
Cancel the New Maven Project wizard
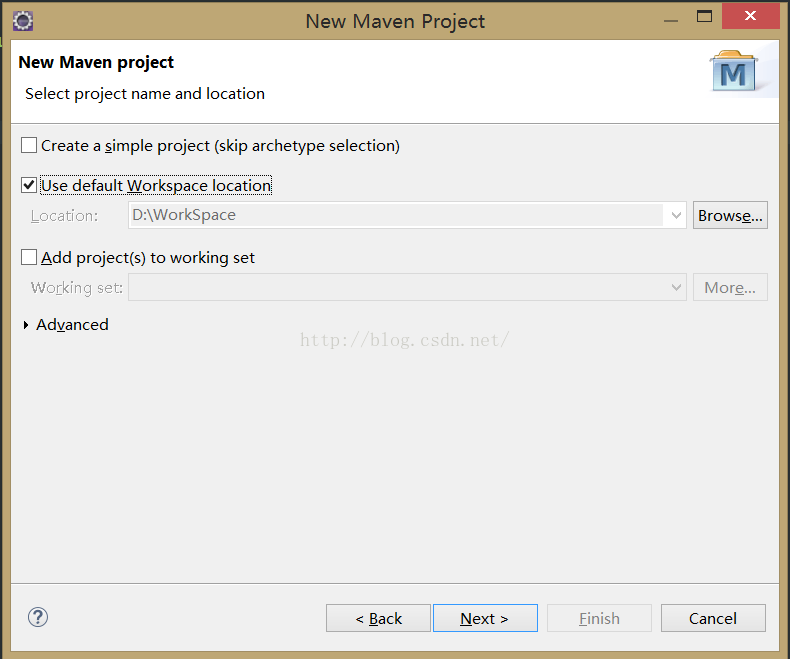tap(713, 618)
